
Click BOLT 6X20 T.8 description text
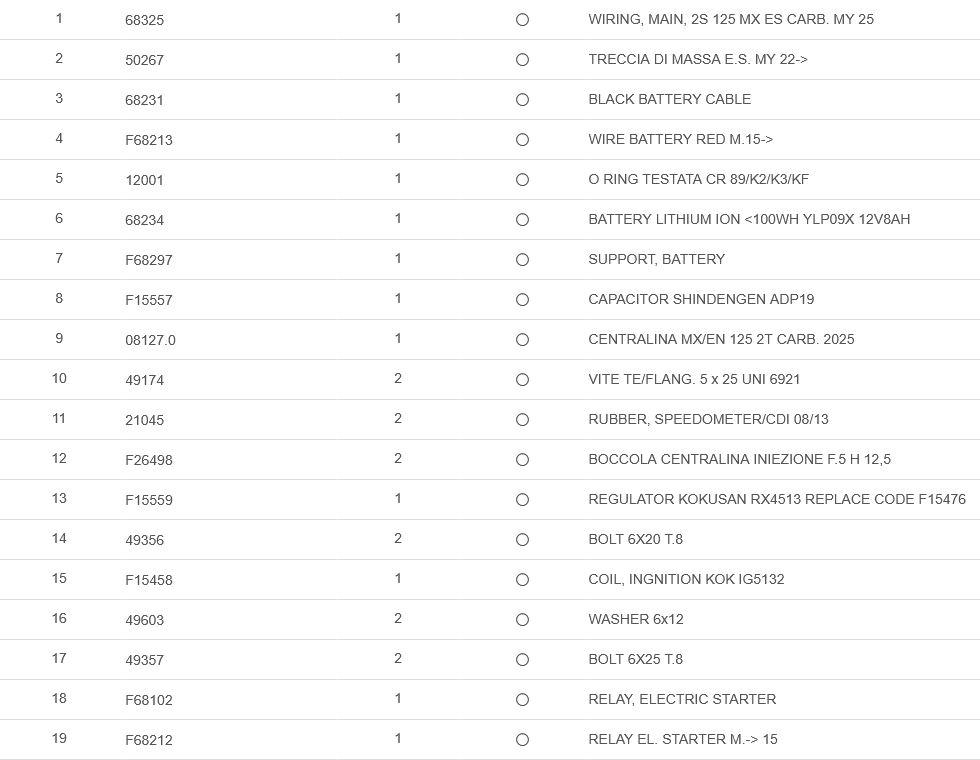point(635,539)
